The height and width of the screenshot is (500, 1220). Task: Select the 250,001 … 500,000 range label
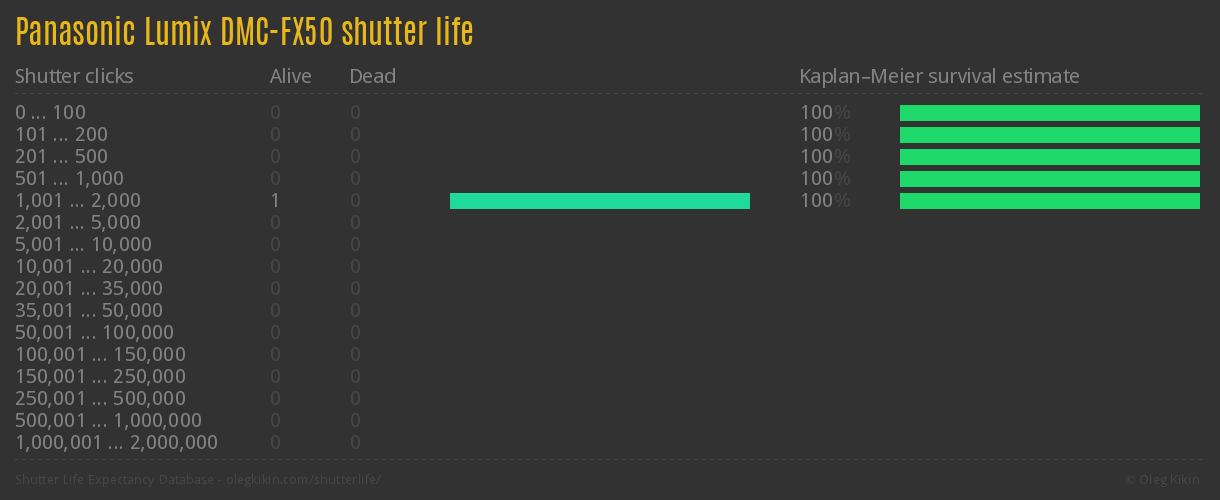pyautogui.click(x=100, y=399)
